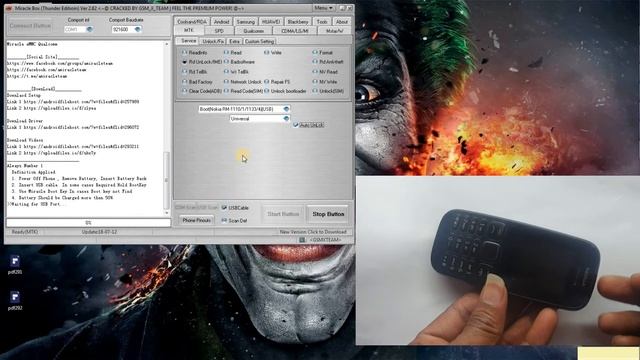Open the Extra sub-tab
Viewport: 640px width, 360px height.
click(234, 41)
